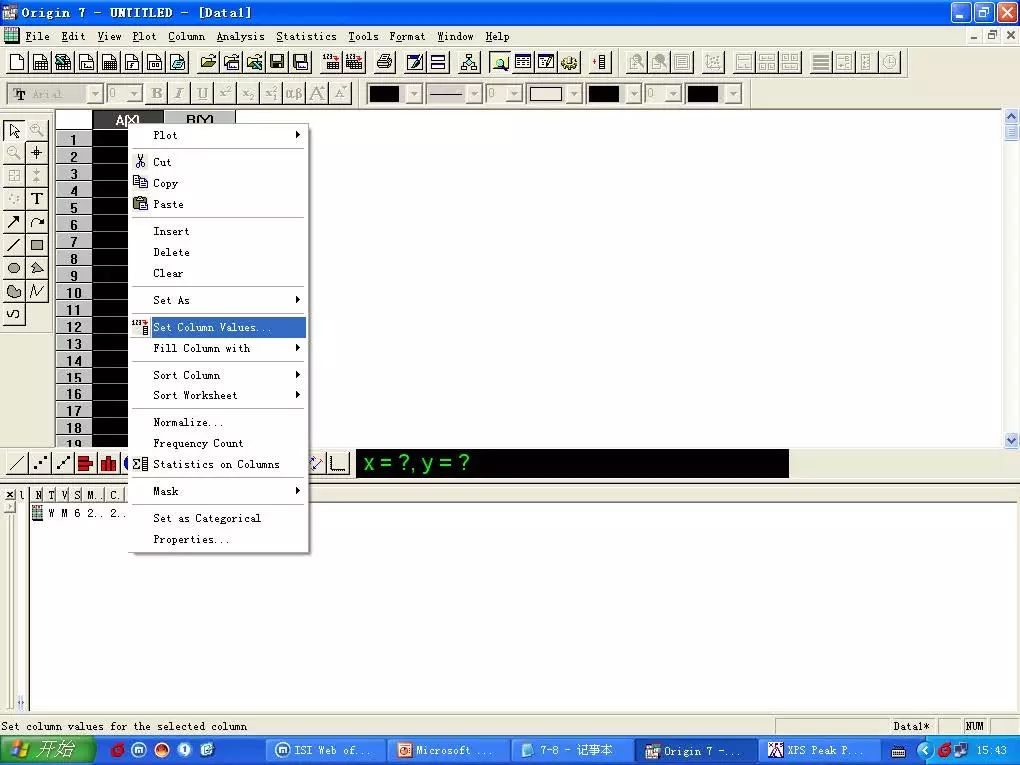Click the Results Log icon
Image resolution: width=1020 pixels, height=765 pixels.
click(523, 62)
